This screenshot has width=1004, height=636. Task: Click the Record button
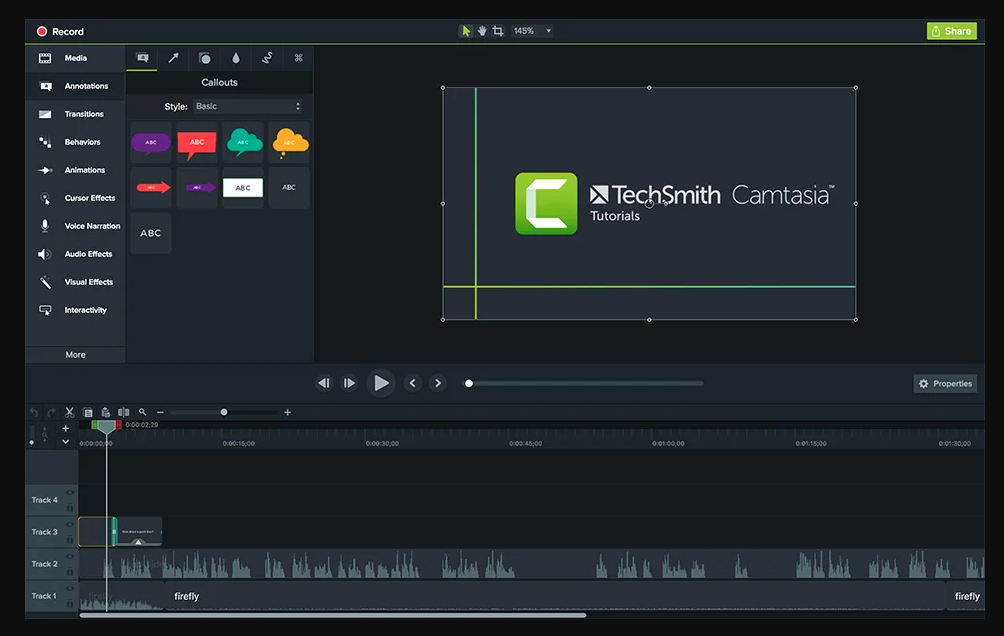60,31
